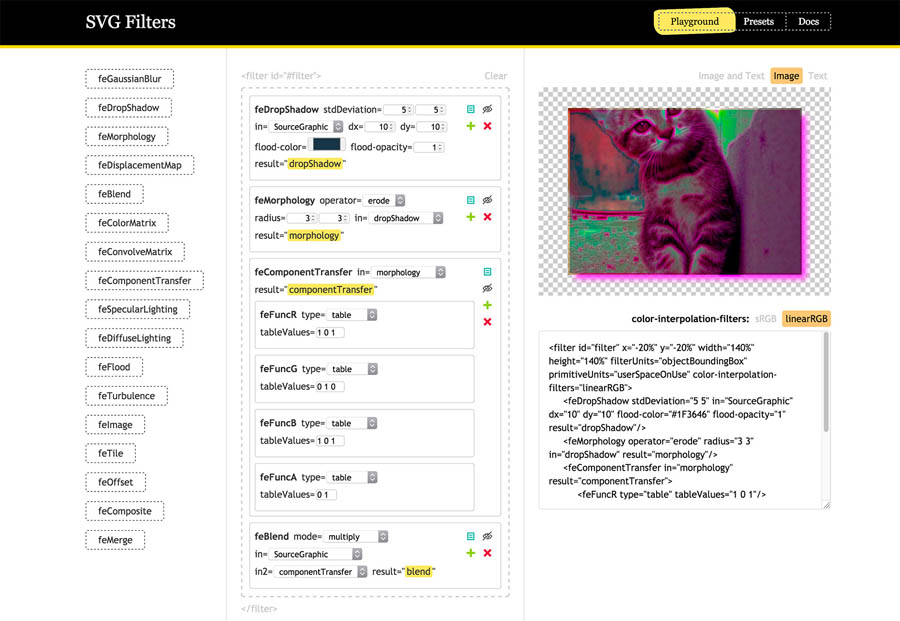Add feGaussianBlur primitive
The height and width of the screenshot is (621, 900).
pos(130,79)
